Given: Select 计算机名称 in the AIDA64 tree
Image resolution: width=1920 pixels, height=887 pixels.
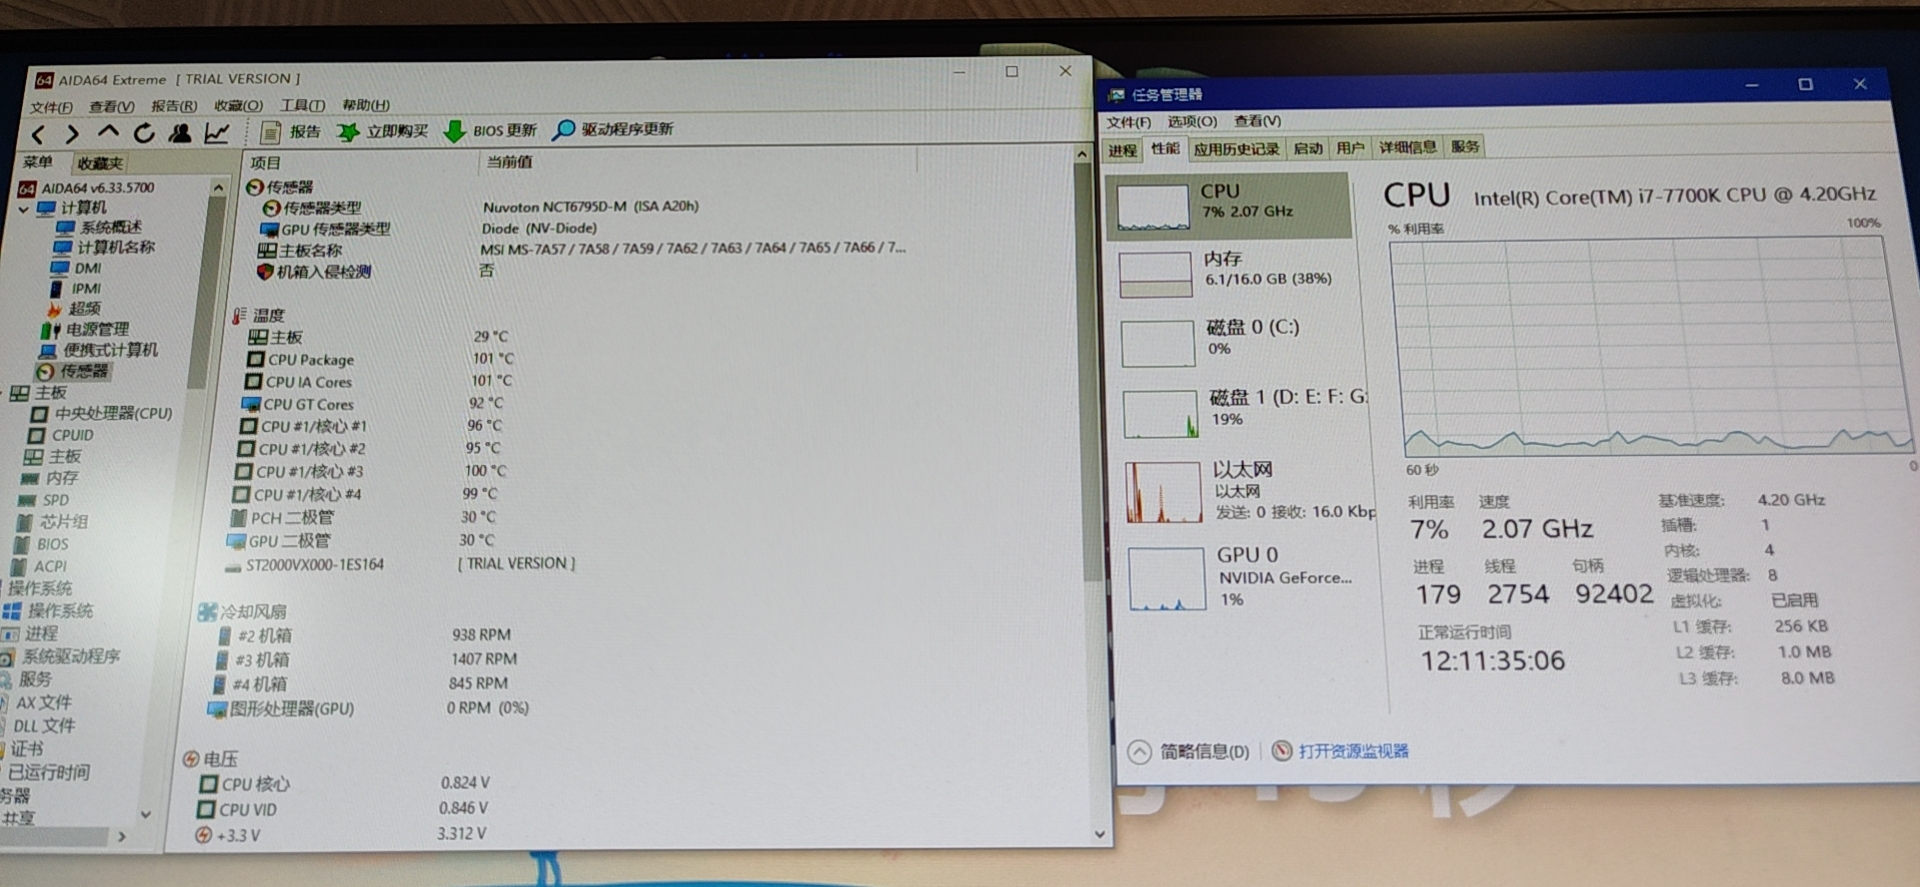Looking at the screenshot, I should 105,247.
